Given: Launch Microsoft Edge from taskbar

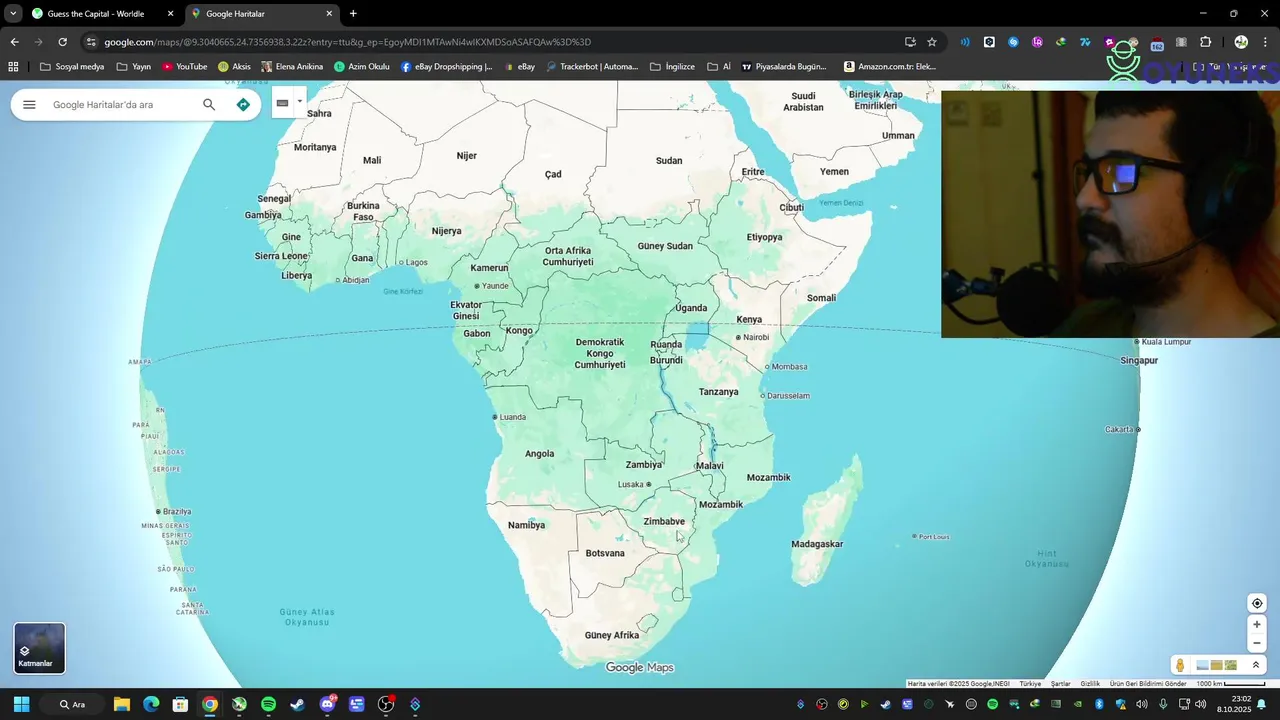Looking at the screenshot, I should (x=151, y=704).
